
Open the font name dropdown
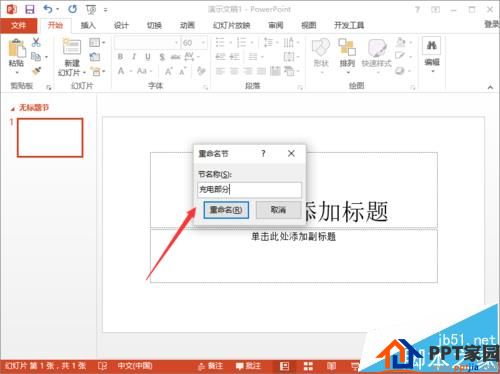[176, 43]
